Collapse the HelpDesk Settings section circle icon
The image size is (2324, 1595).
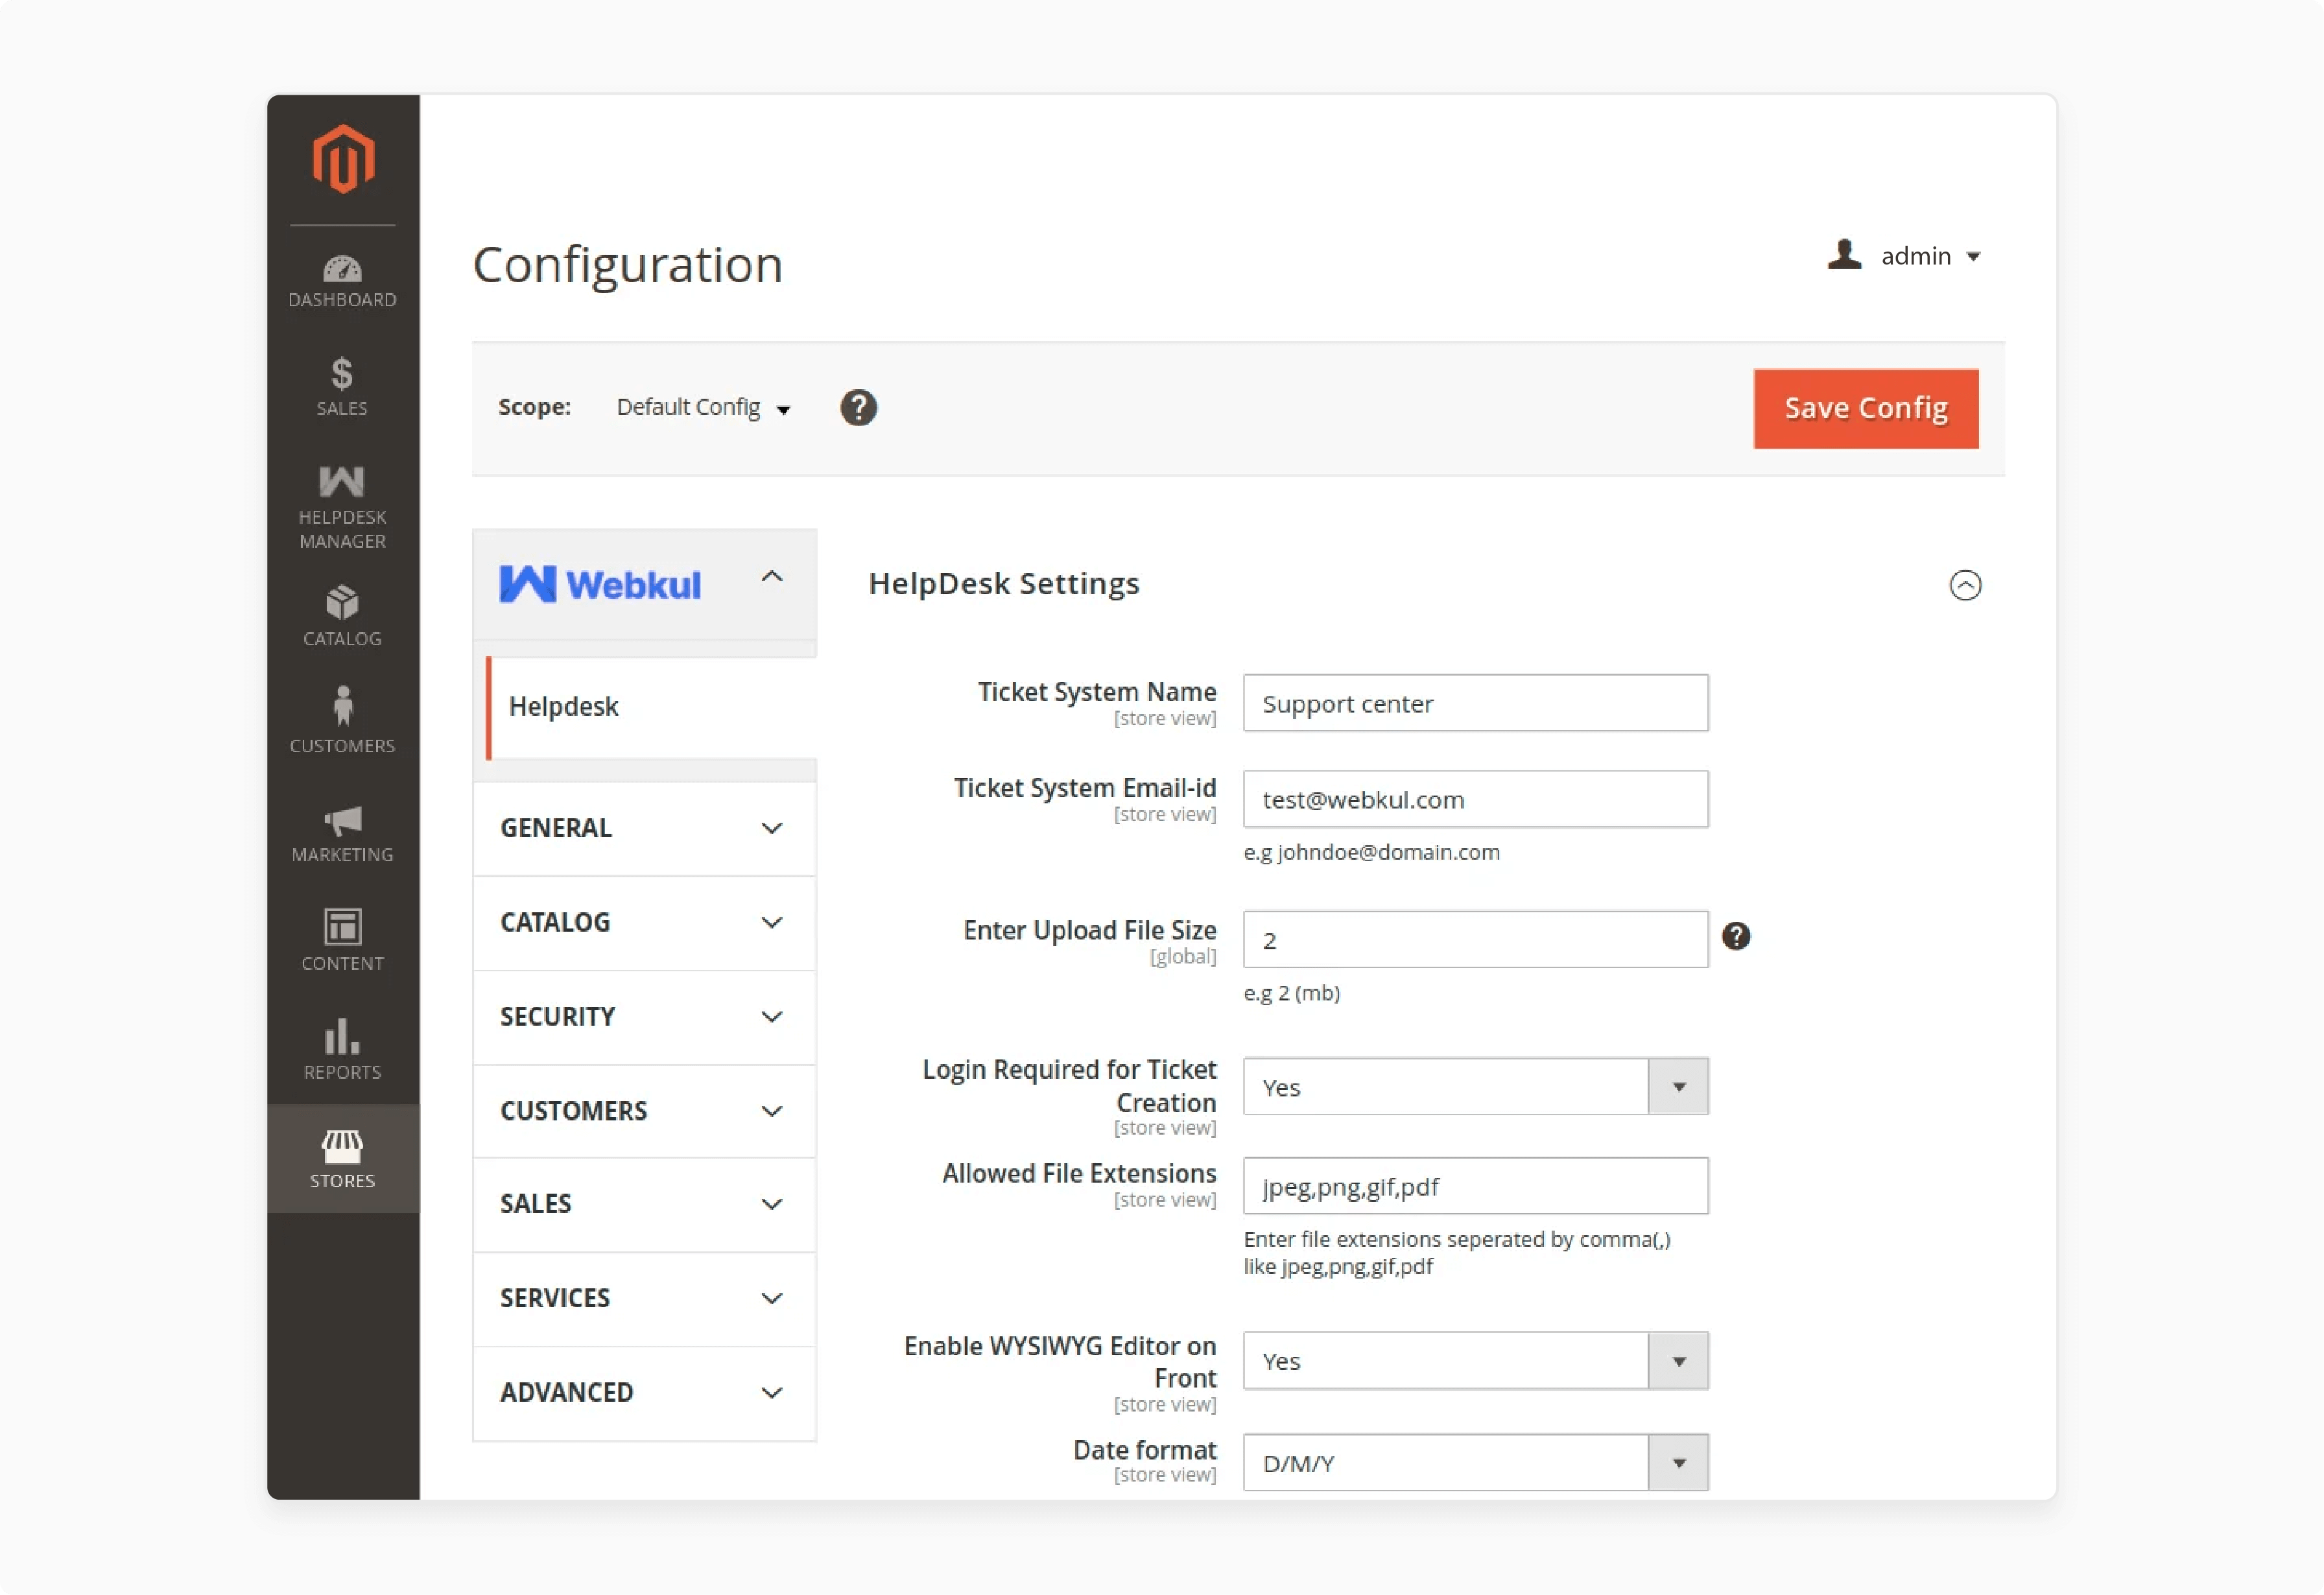pyautogui.click(x=1965, y=585)
